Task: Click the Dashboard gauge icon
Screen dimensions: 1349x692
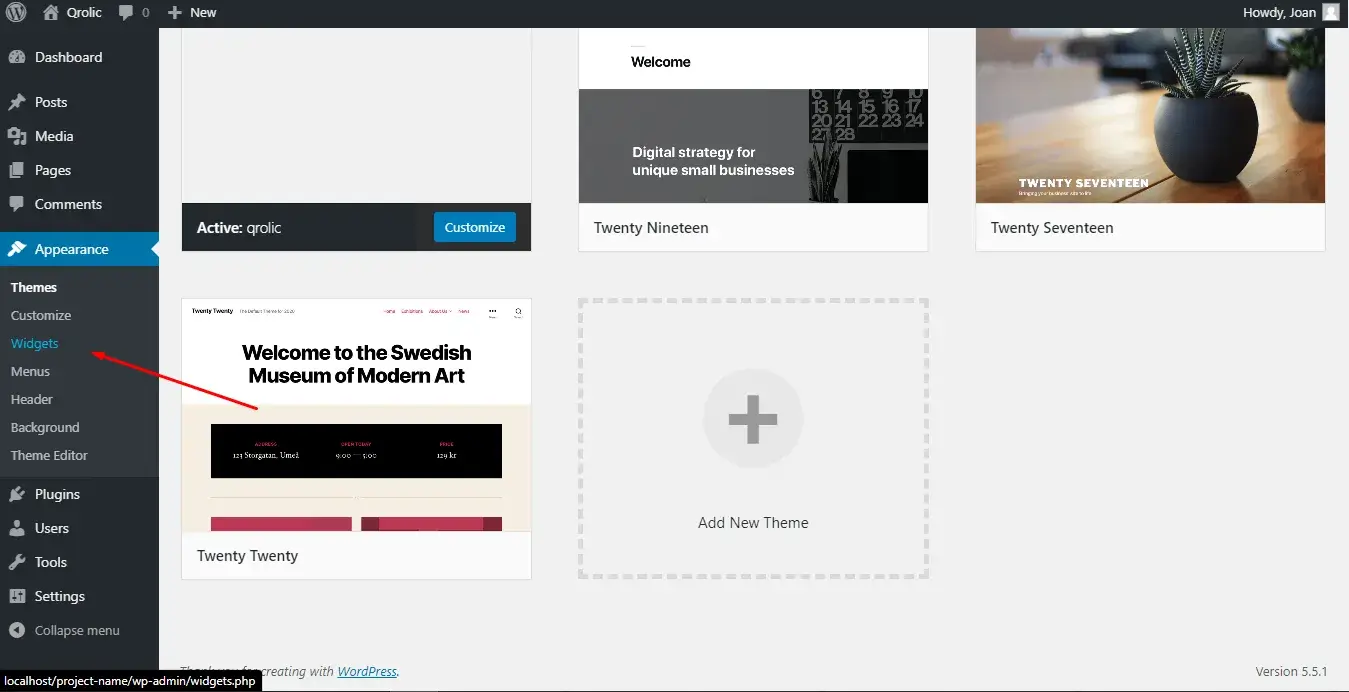Action: [17, 58]
